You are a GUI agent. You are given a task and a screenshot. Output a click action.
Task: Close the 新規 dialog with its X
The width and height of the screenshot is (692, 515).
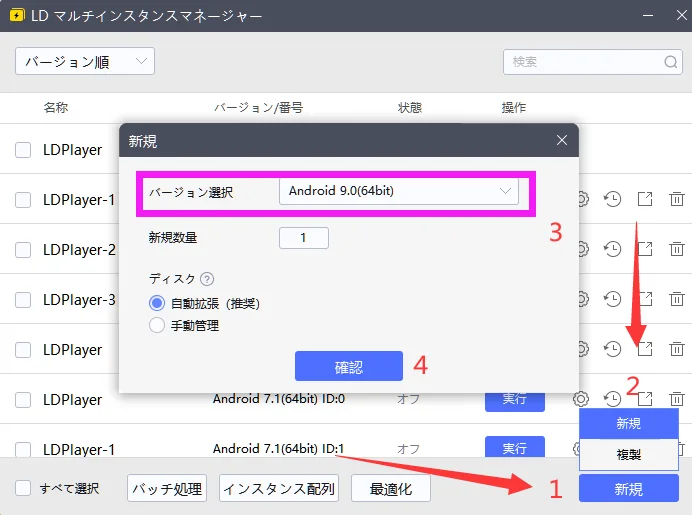(562, 140)
